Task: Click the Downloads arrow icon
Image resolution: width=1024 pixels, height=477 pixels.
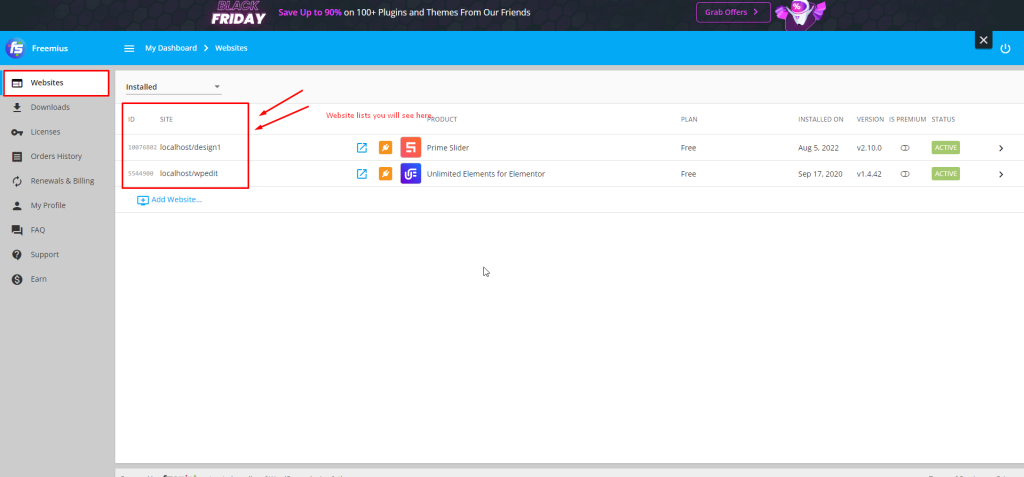Action: click(18, 107)
